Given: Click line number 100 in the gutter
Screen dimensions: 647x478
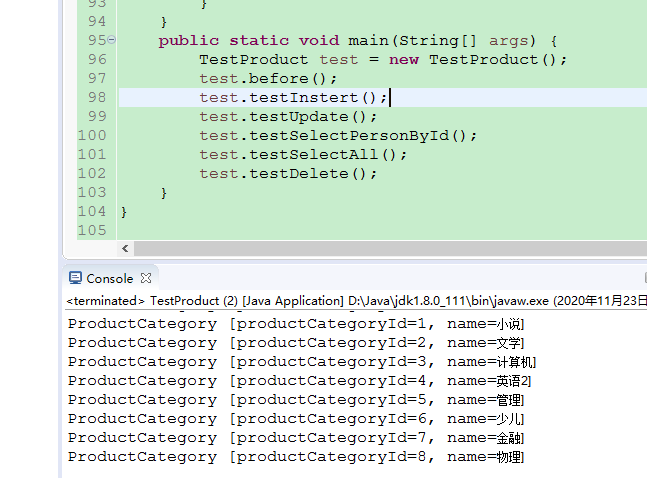Looking at the screenshot, I should click(x=92, y=135).
